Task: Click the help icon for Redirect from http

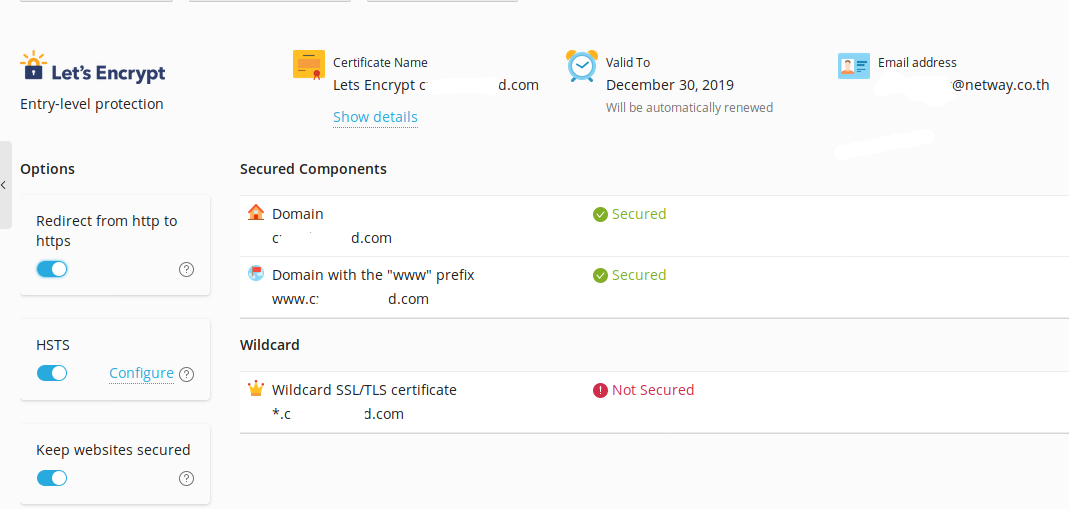Action: pyautogui.click(x=186, y=269)
